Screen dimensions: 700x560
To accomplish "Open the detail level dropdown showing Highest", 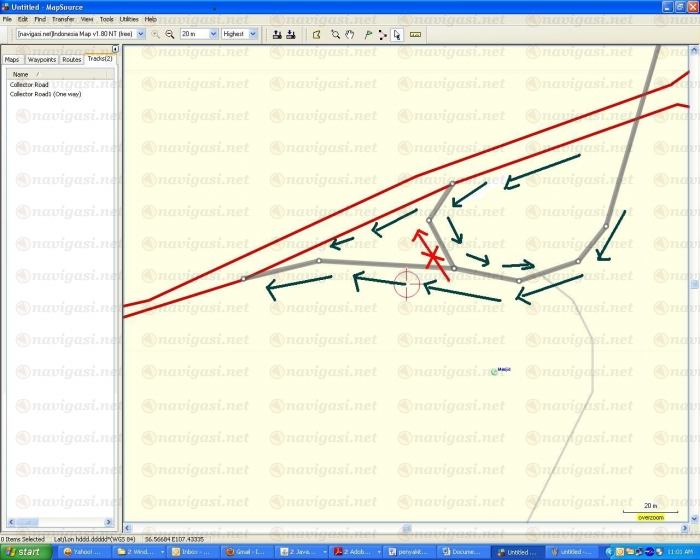I will pyautogui.click(x=252, y=34).
